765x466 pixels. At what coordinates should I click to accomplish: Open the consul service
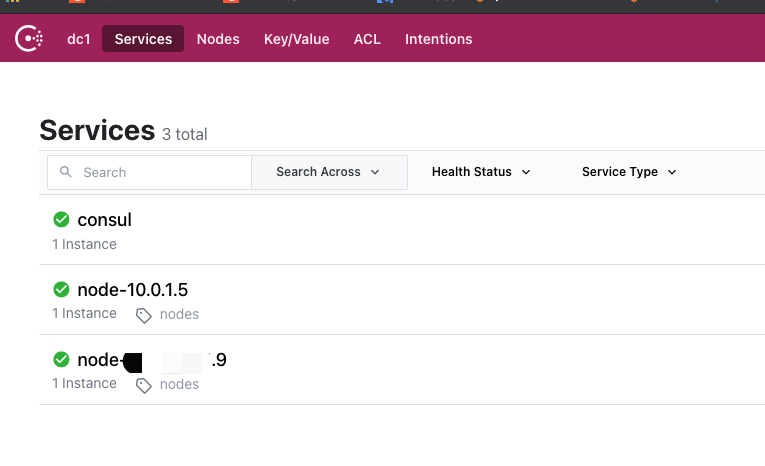click(x=104, y=220)
